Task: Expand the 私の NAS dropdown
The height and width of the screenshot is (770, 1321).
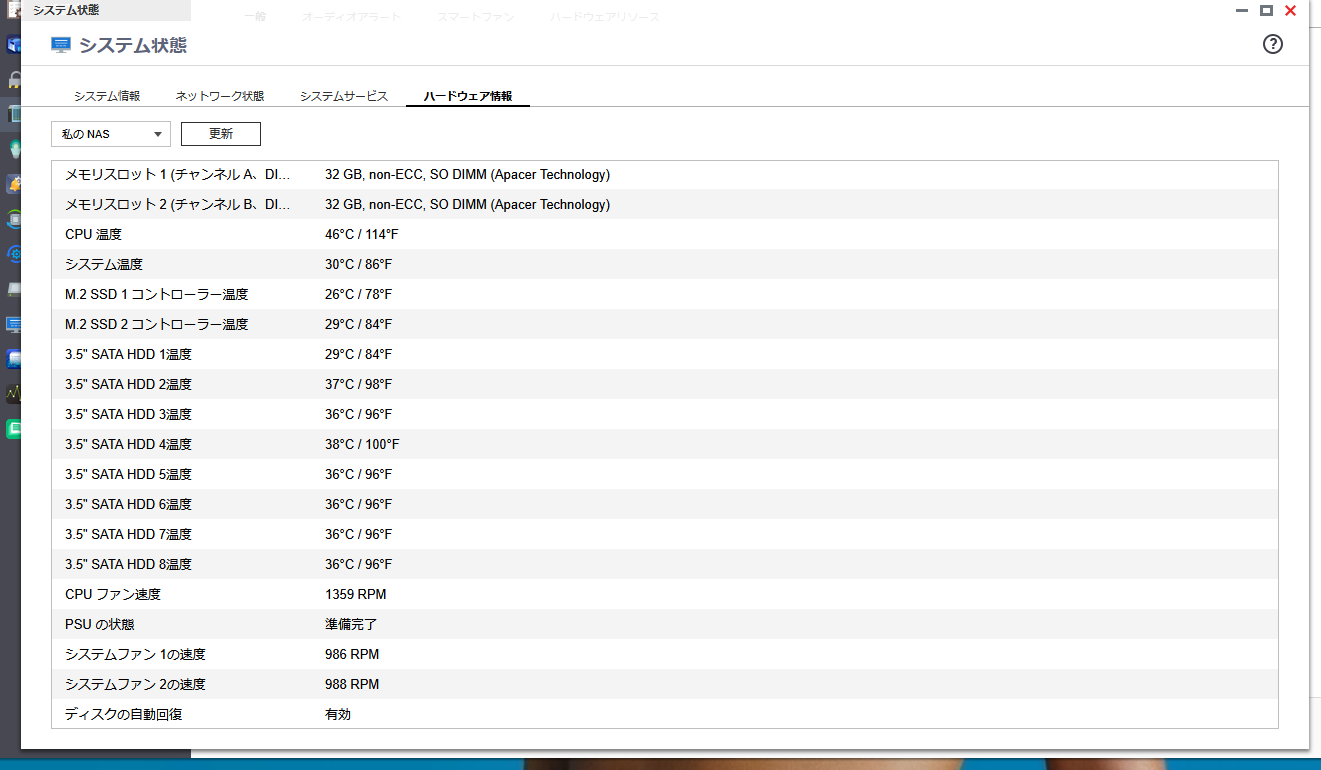Action: pos(111,134)
